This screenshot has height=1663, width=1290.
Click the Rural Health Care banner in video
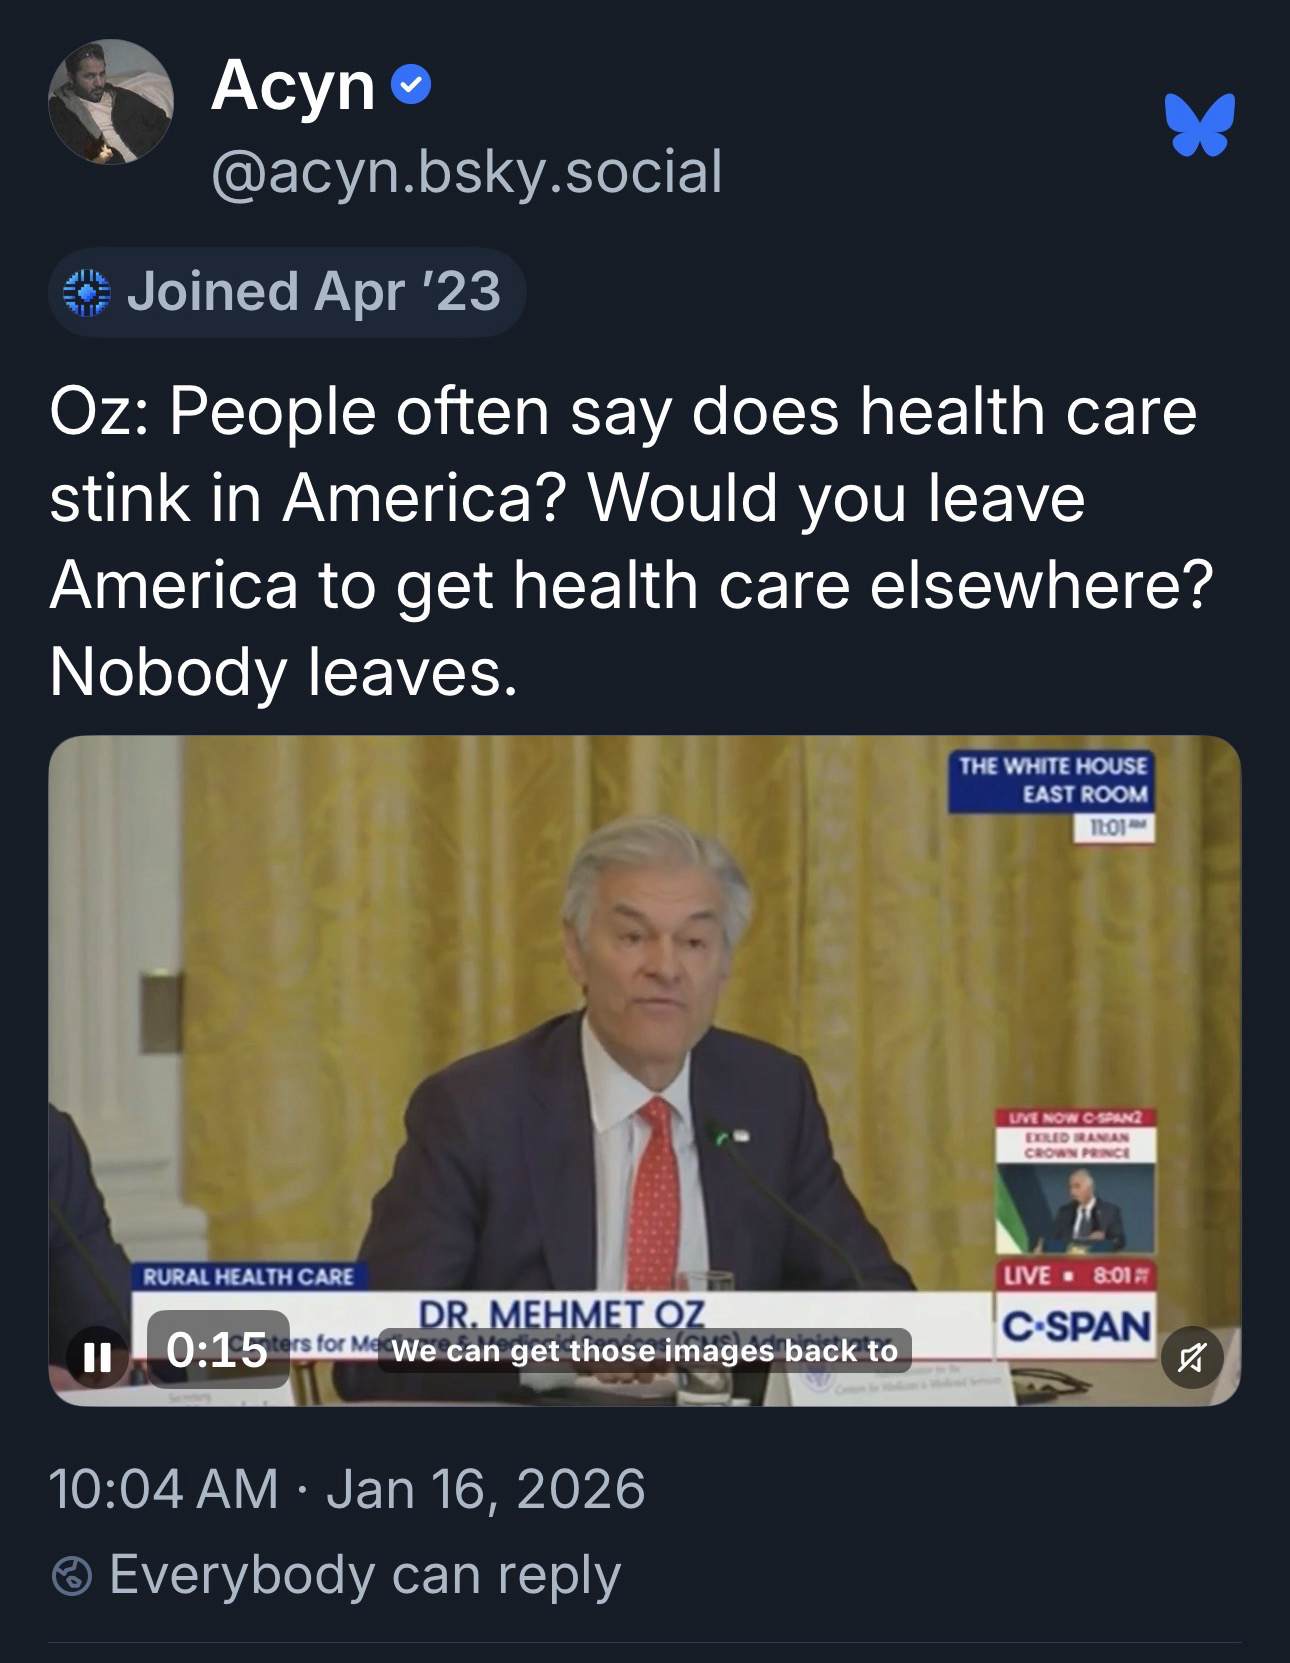[249, 1276]
